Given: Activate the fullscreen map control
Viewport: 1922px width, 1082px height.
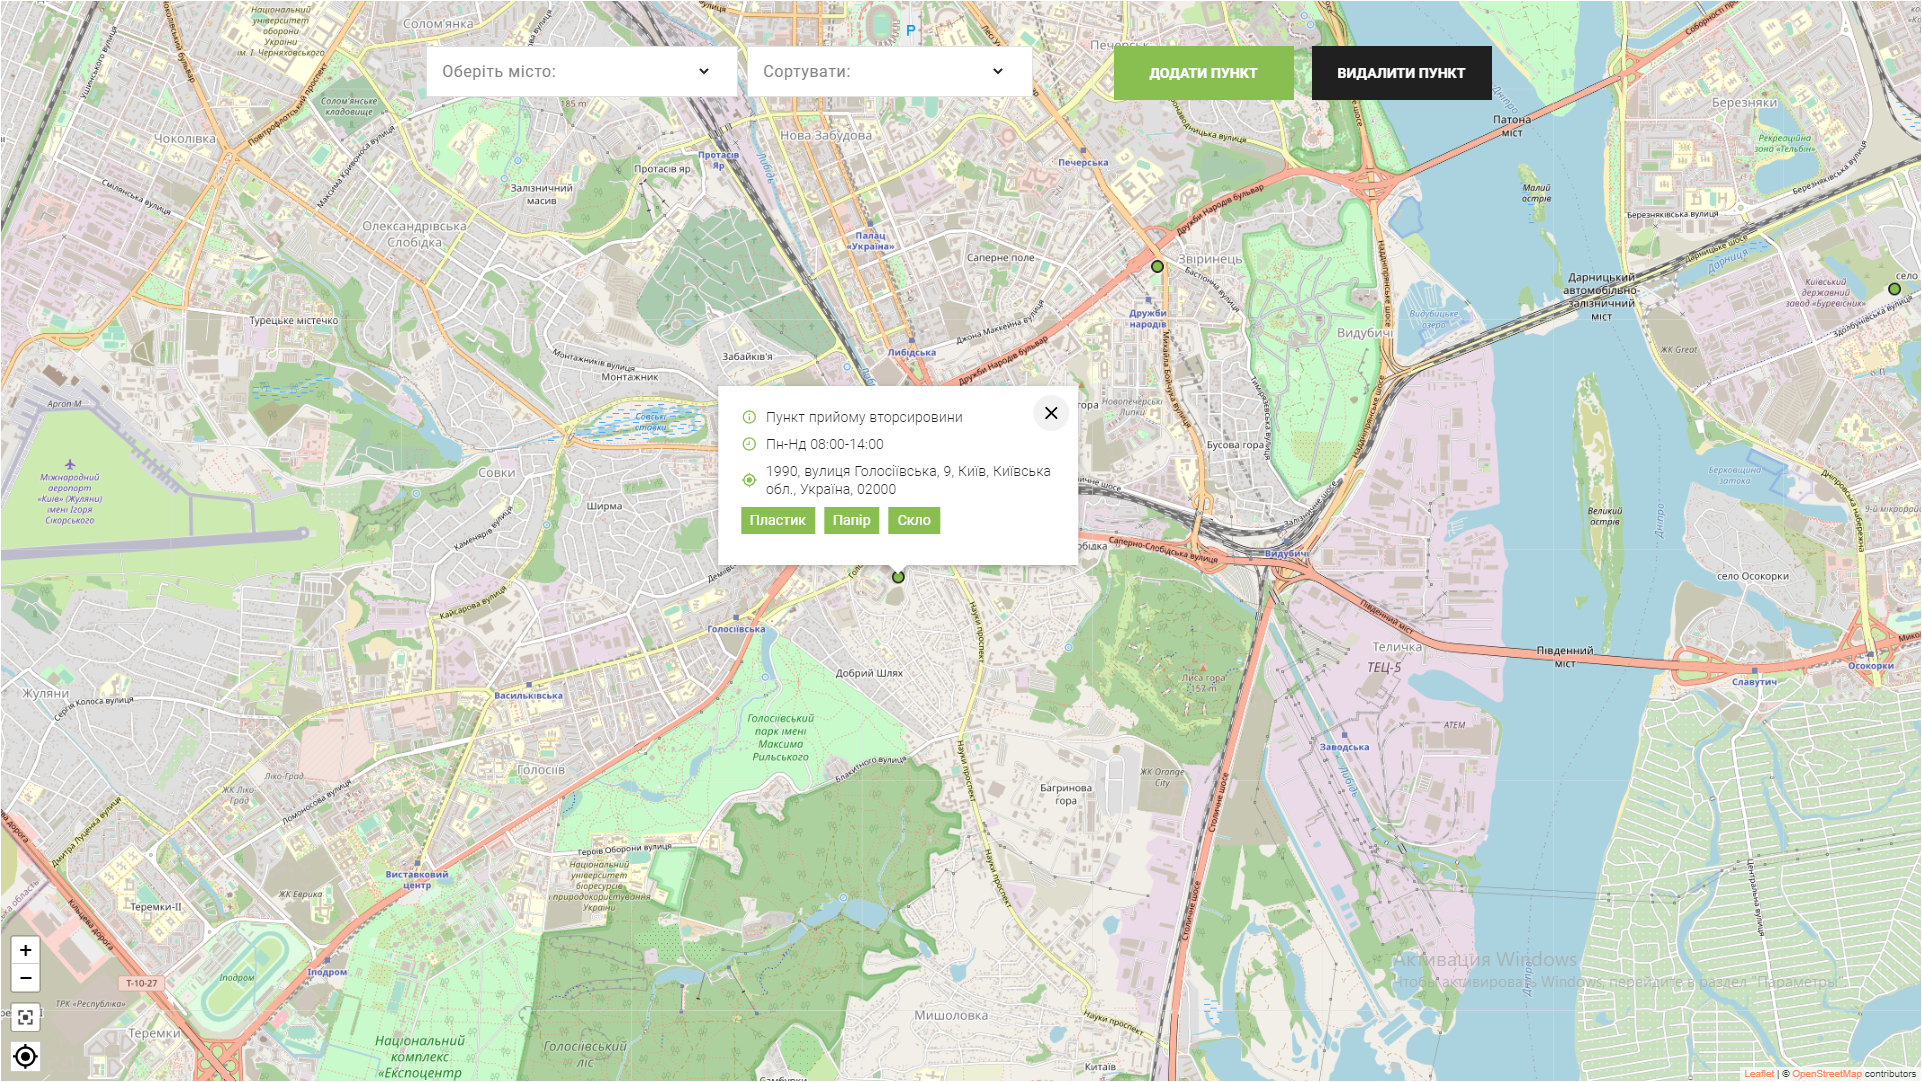Looking at the screenshot, I should pyautogui.click(x=24, y=1017).
